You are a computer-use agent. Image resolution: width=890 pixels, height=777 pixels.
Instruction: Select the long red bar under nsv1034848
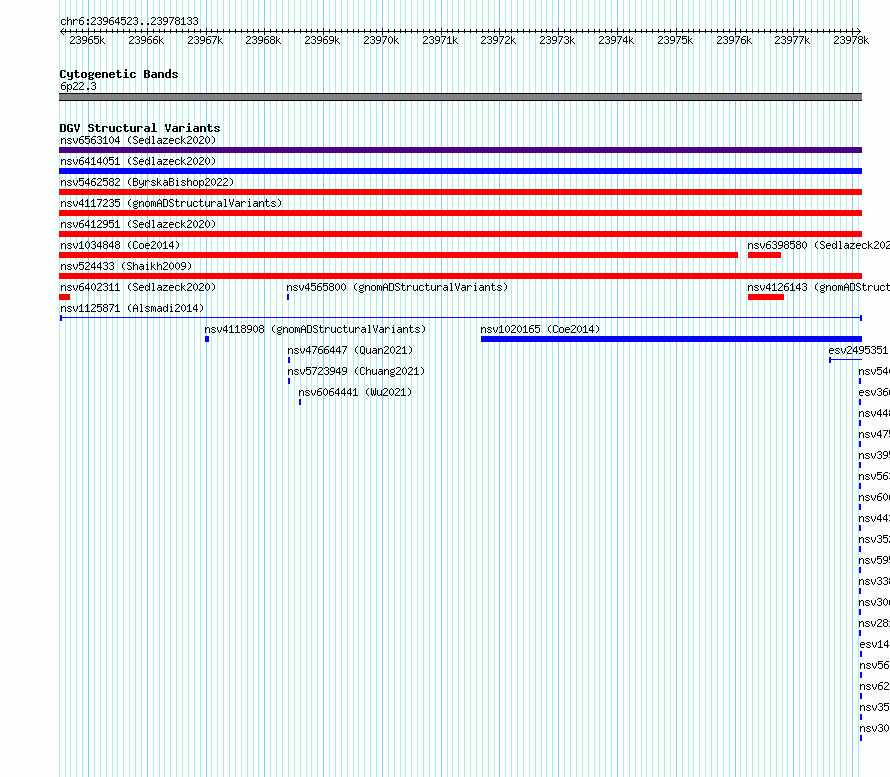(398, 255)
